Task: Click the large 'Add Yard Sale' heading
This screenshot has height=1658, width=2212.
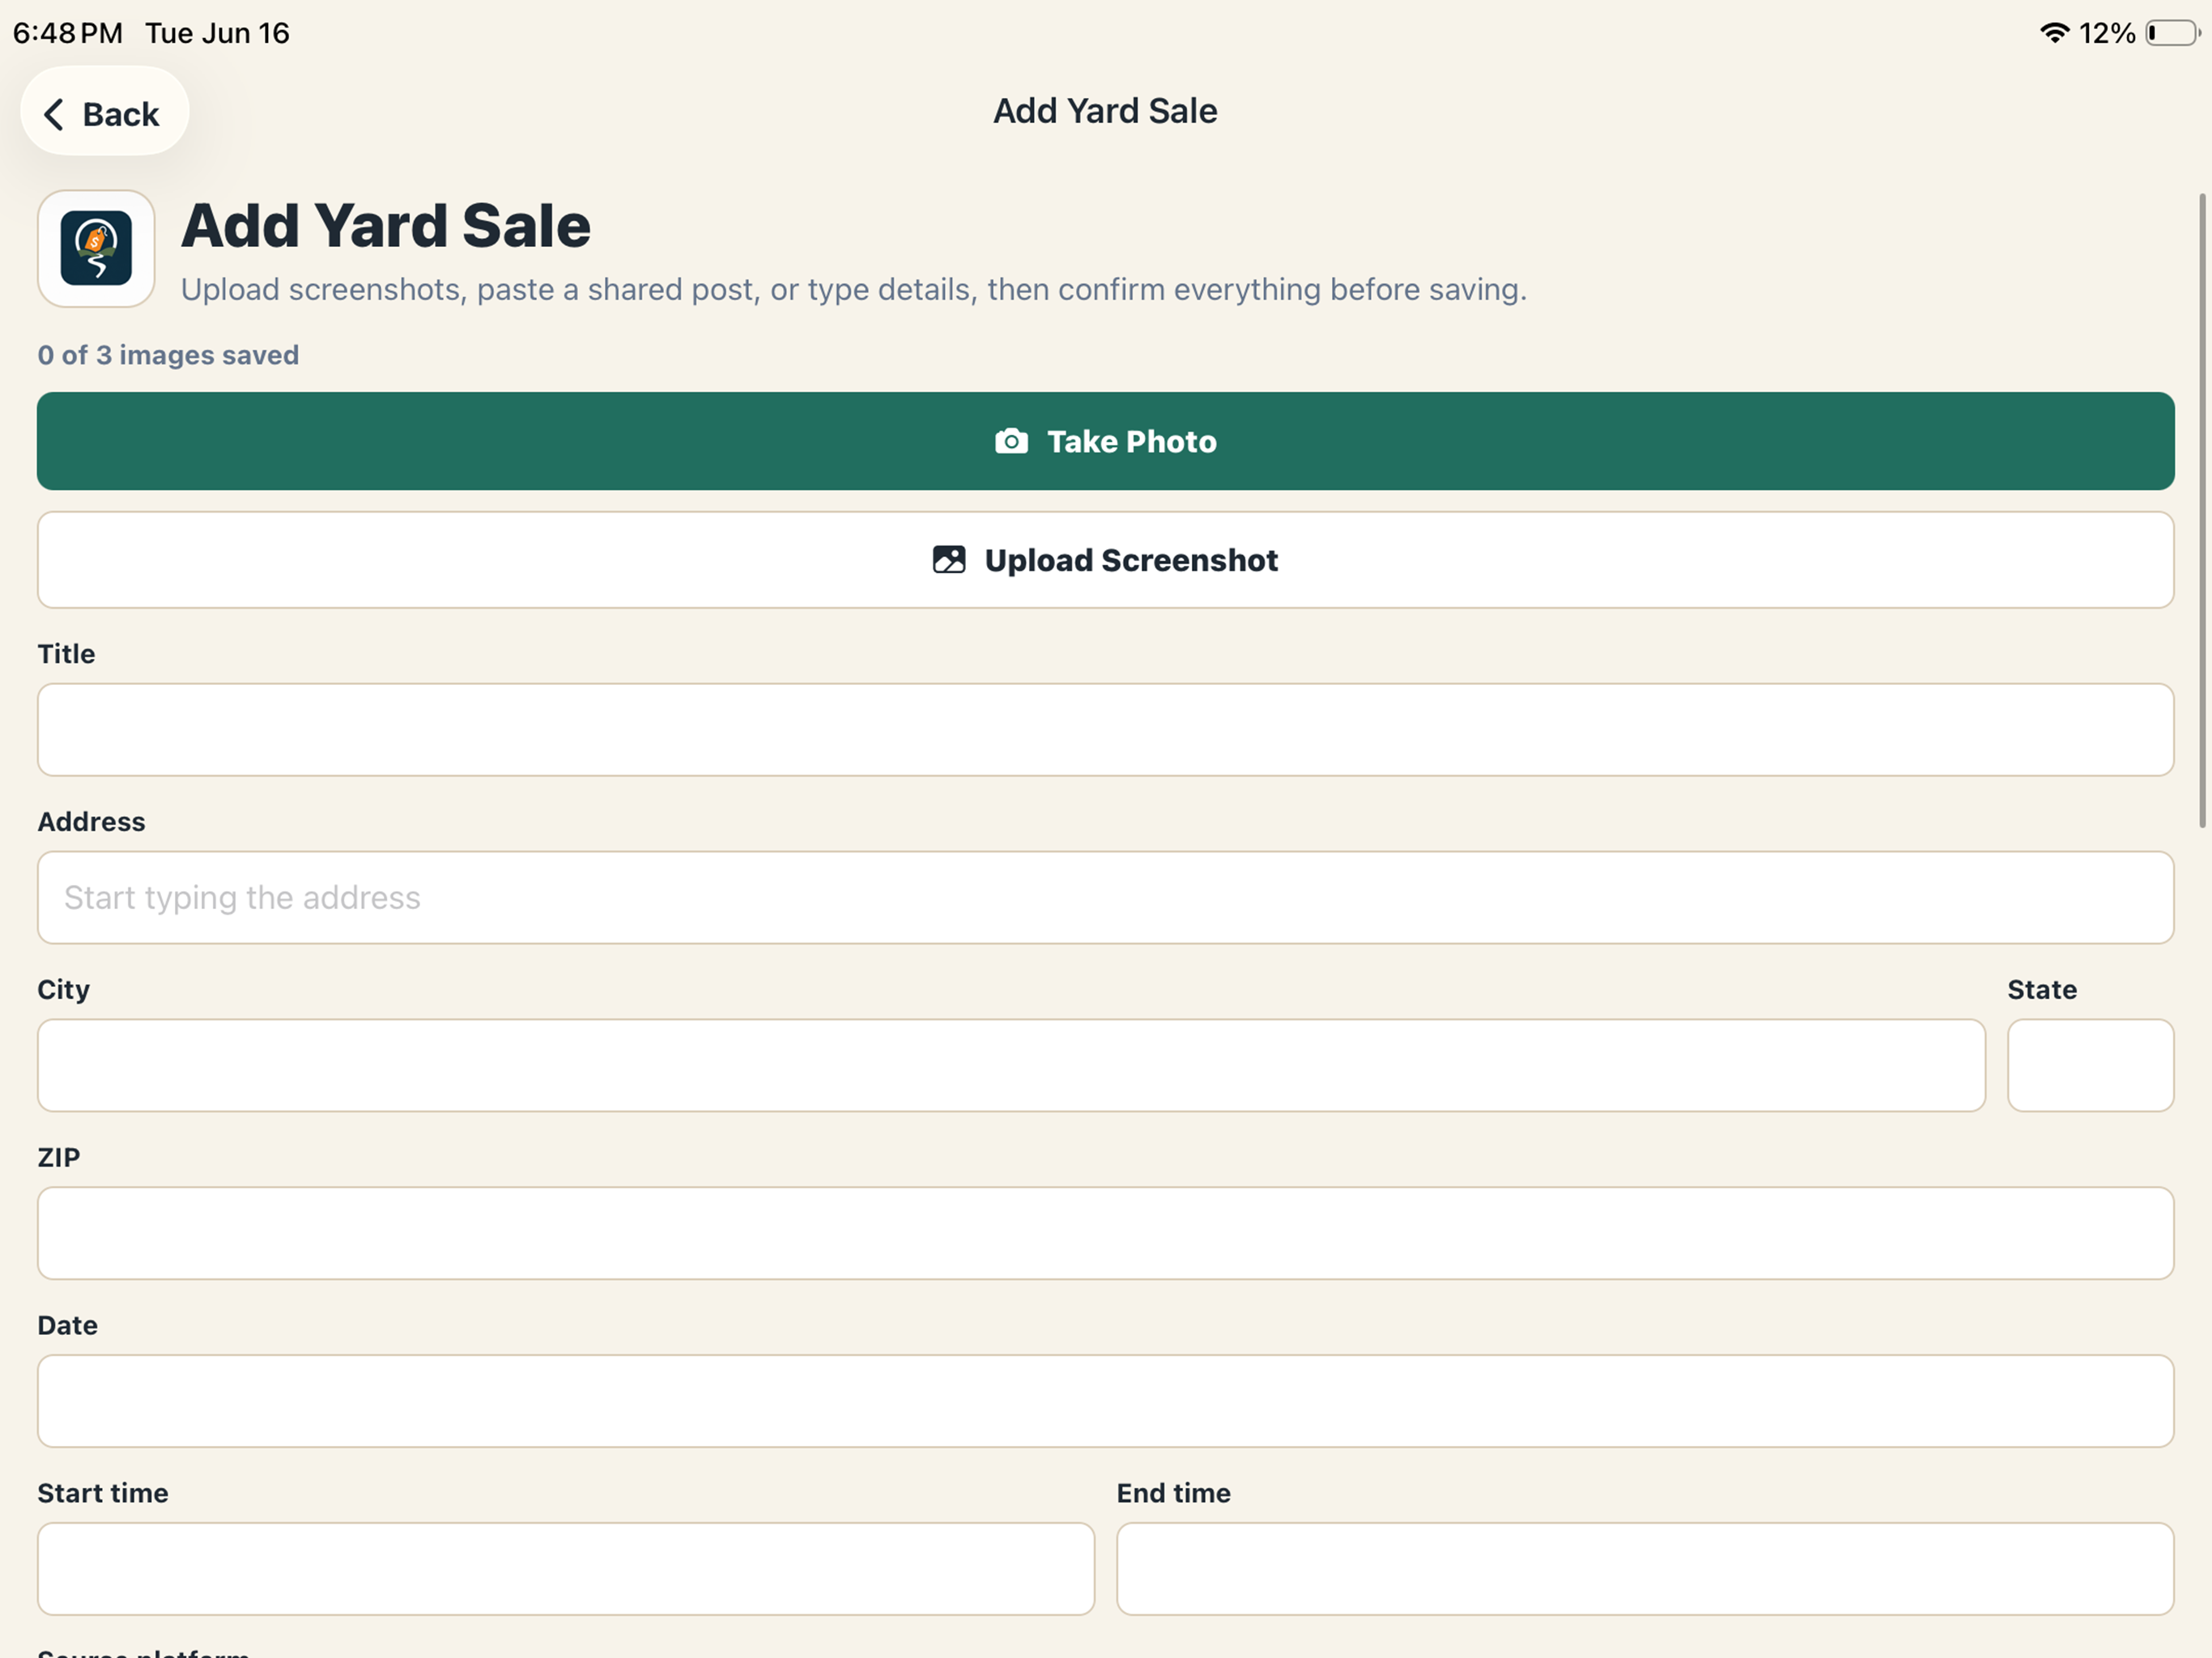Action: (386, 226)
